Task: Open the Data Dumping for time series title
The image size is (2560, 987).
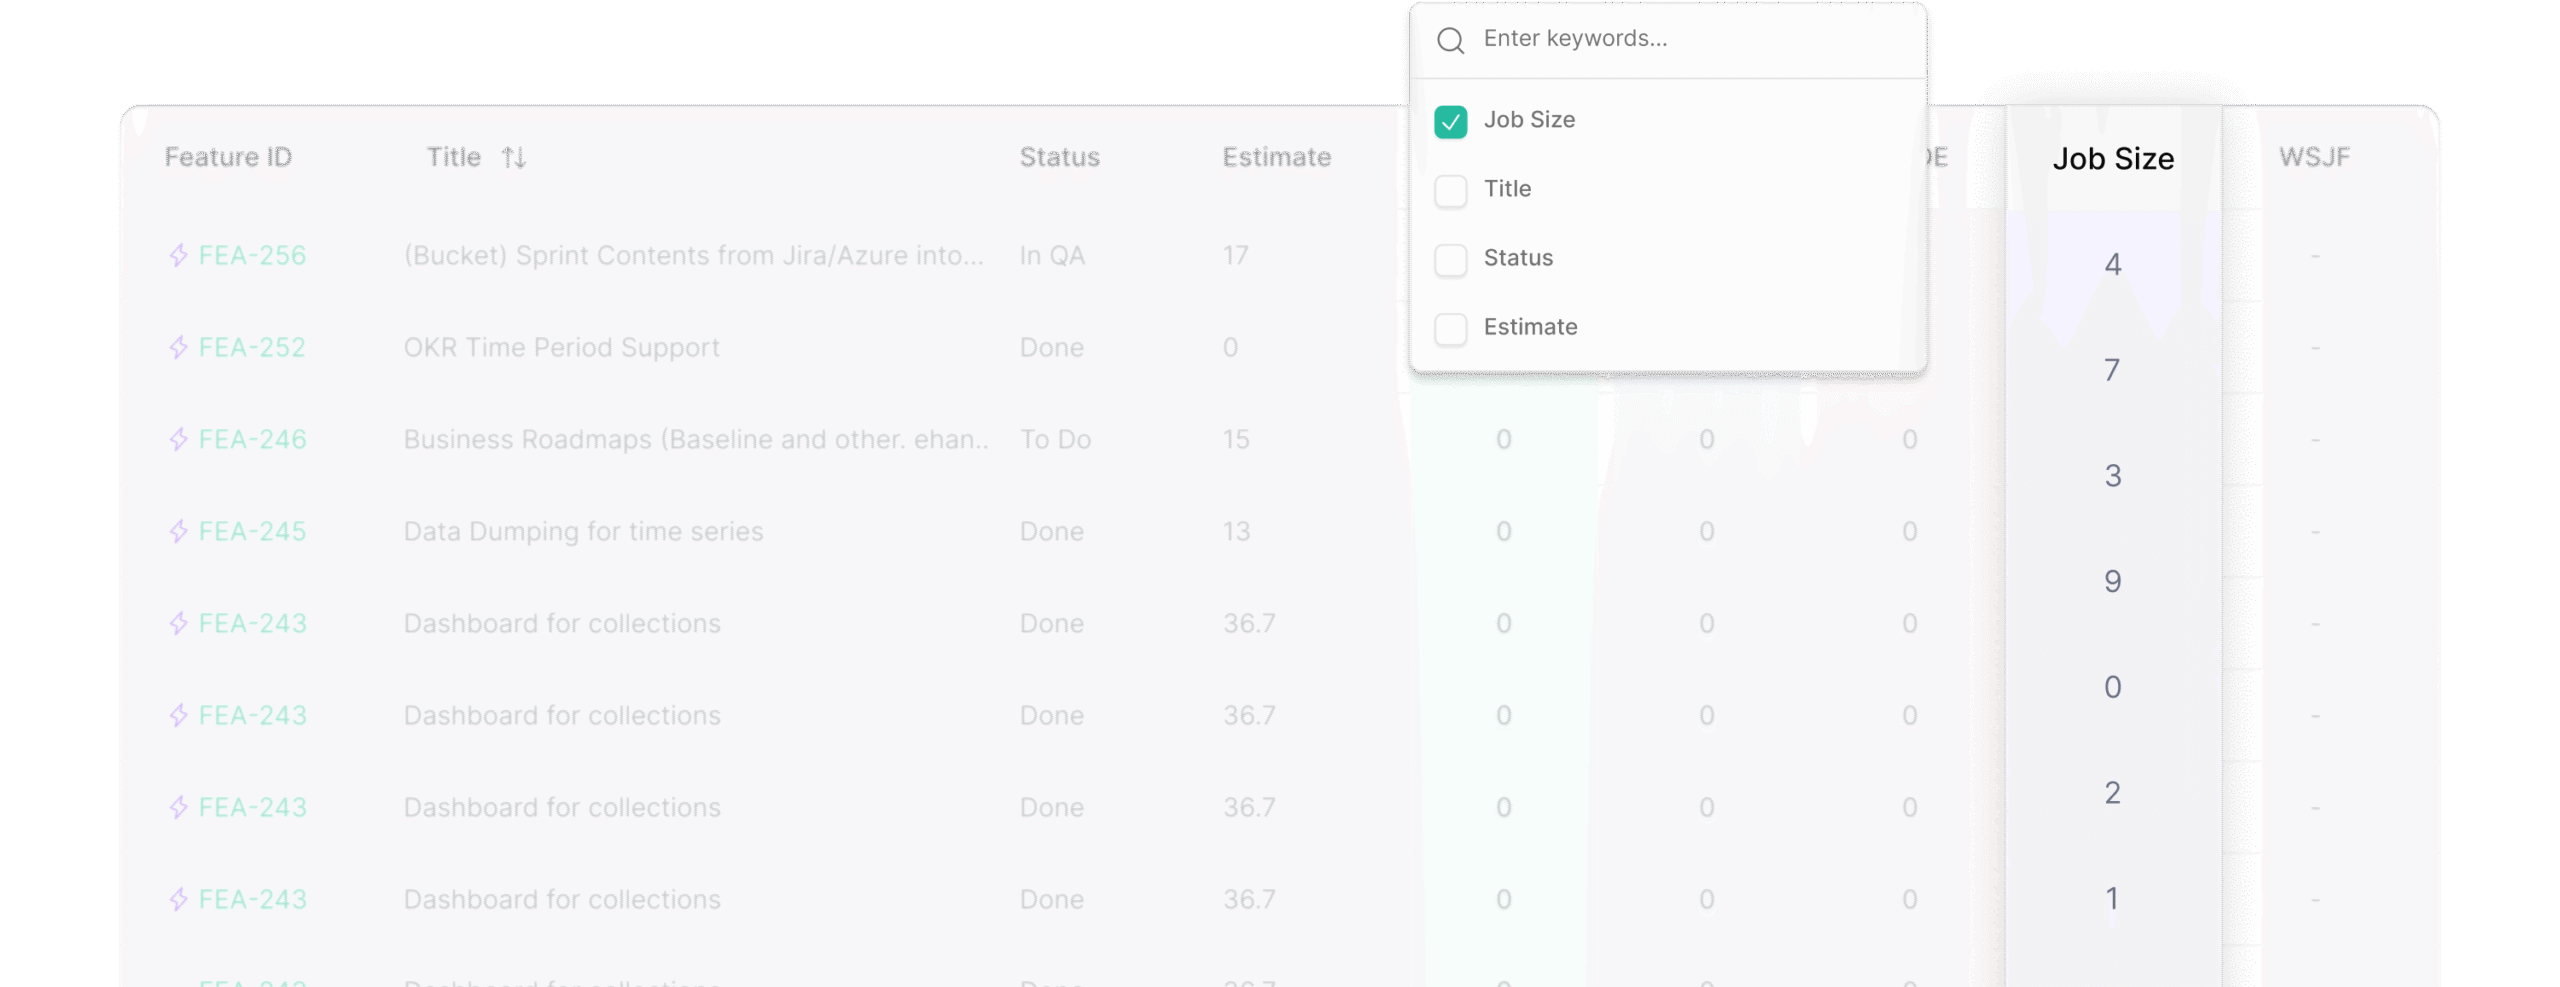Action: tap(583, 531)
